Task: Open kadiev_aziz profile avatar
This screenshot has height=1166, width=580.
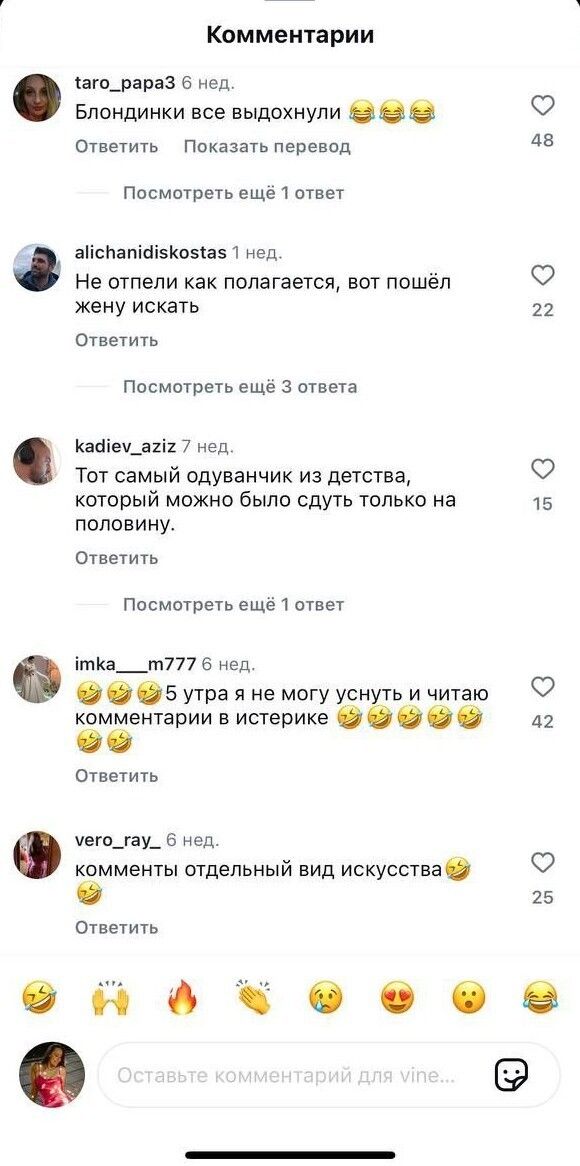Action: pos(36,461)
